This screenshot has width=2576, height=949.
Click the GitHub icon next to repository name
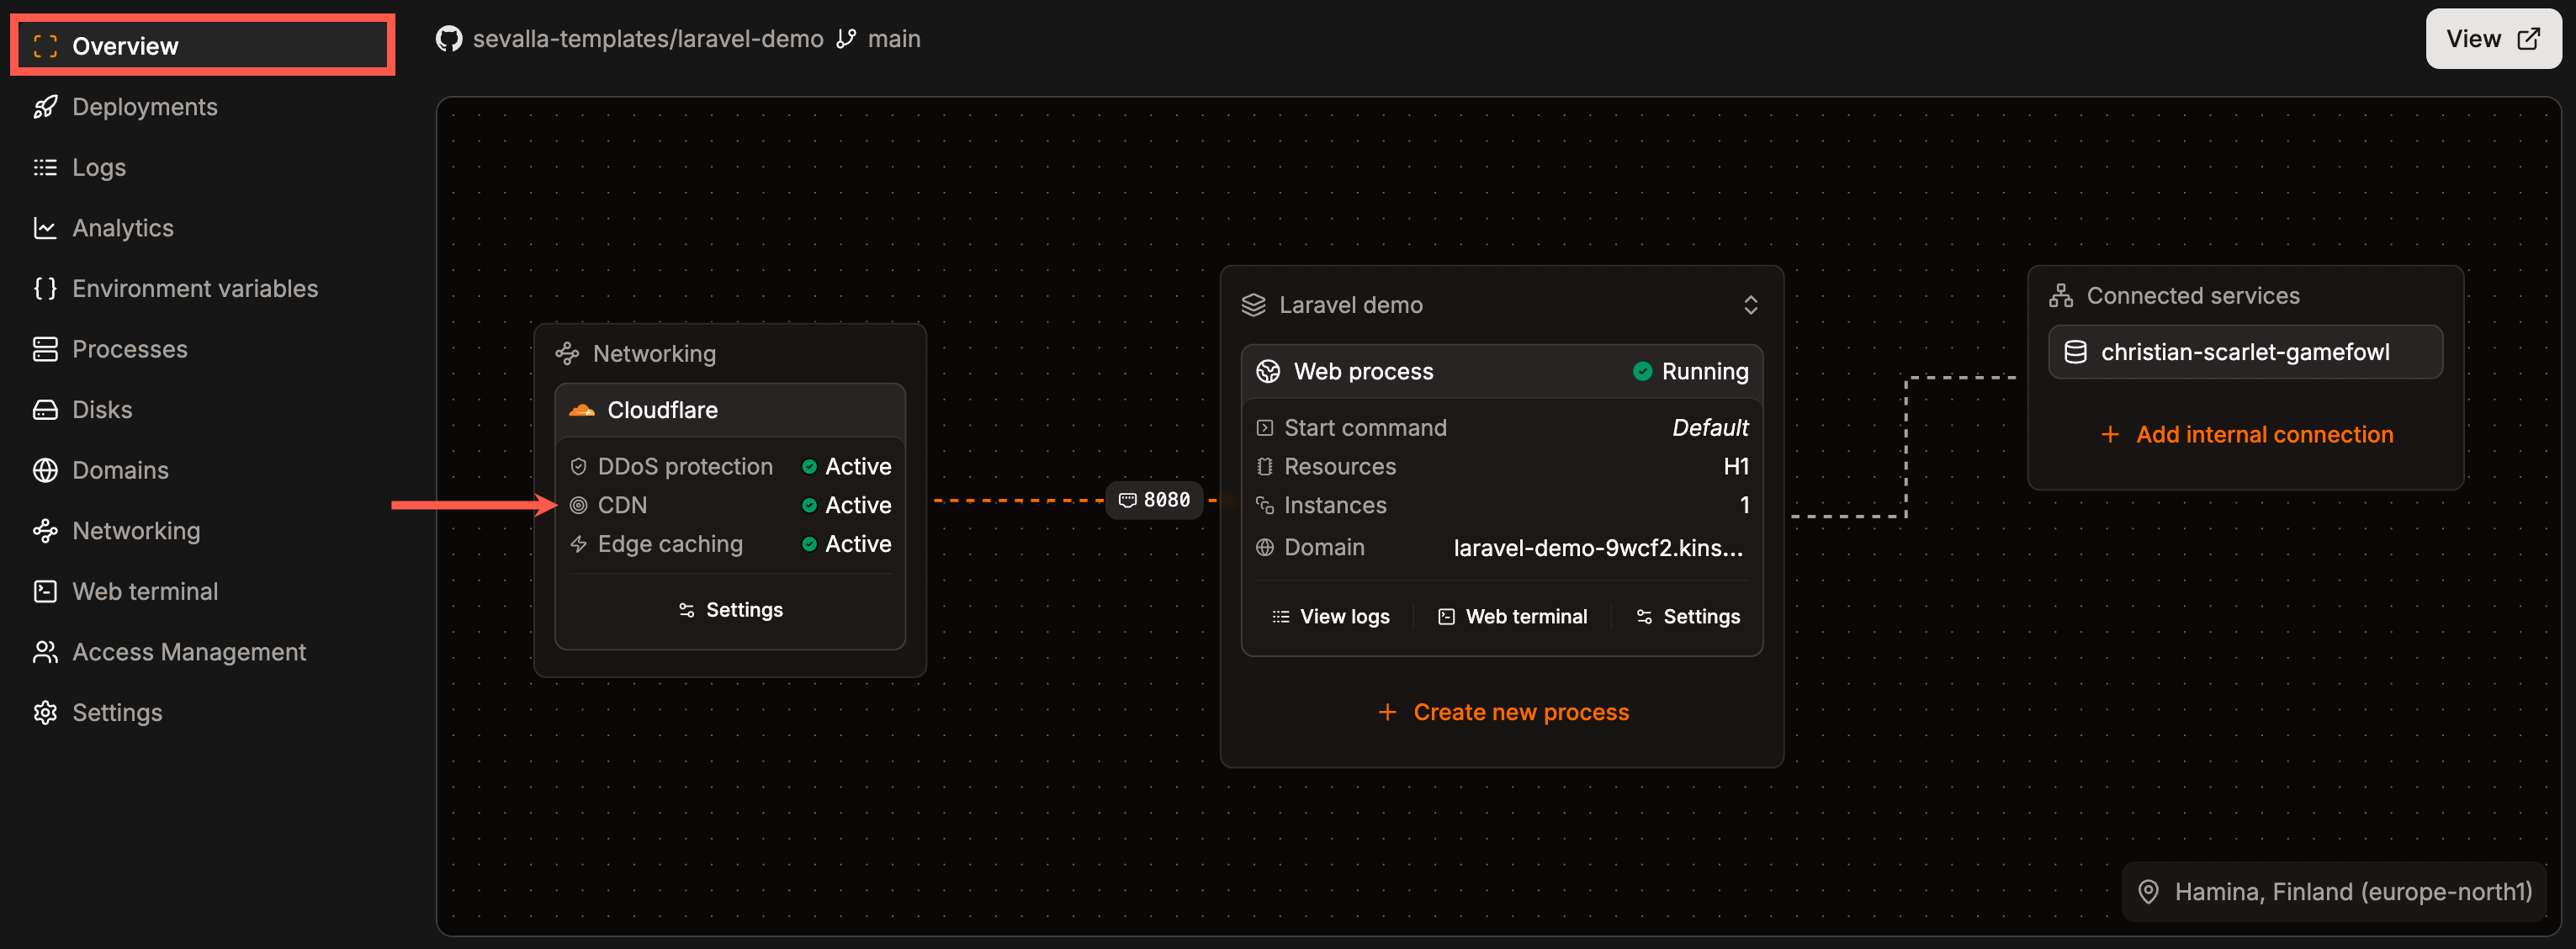point(449,37)
